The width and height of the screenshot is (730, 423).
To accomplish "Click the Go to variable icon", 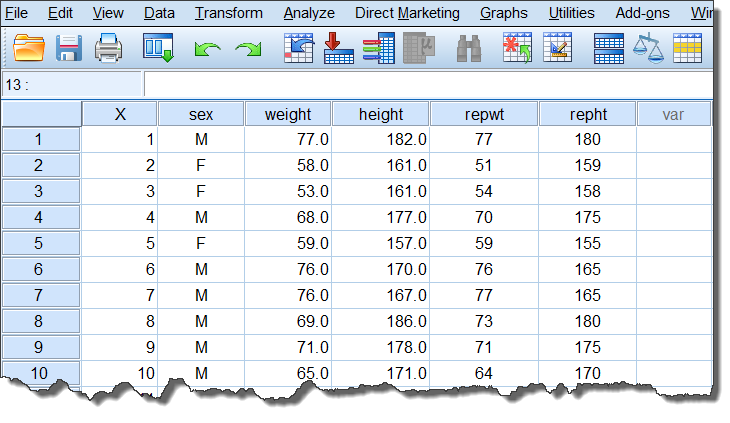I will pos(339,47).
